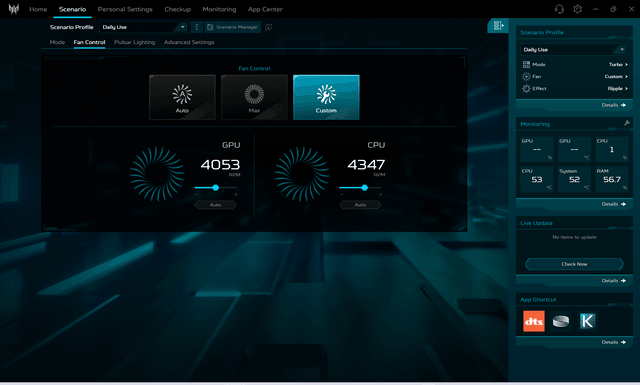Click minus under GPU fan slider
Screen dimensions: 640x385
tap(196, 194)
